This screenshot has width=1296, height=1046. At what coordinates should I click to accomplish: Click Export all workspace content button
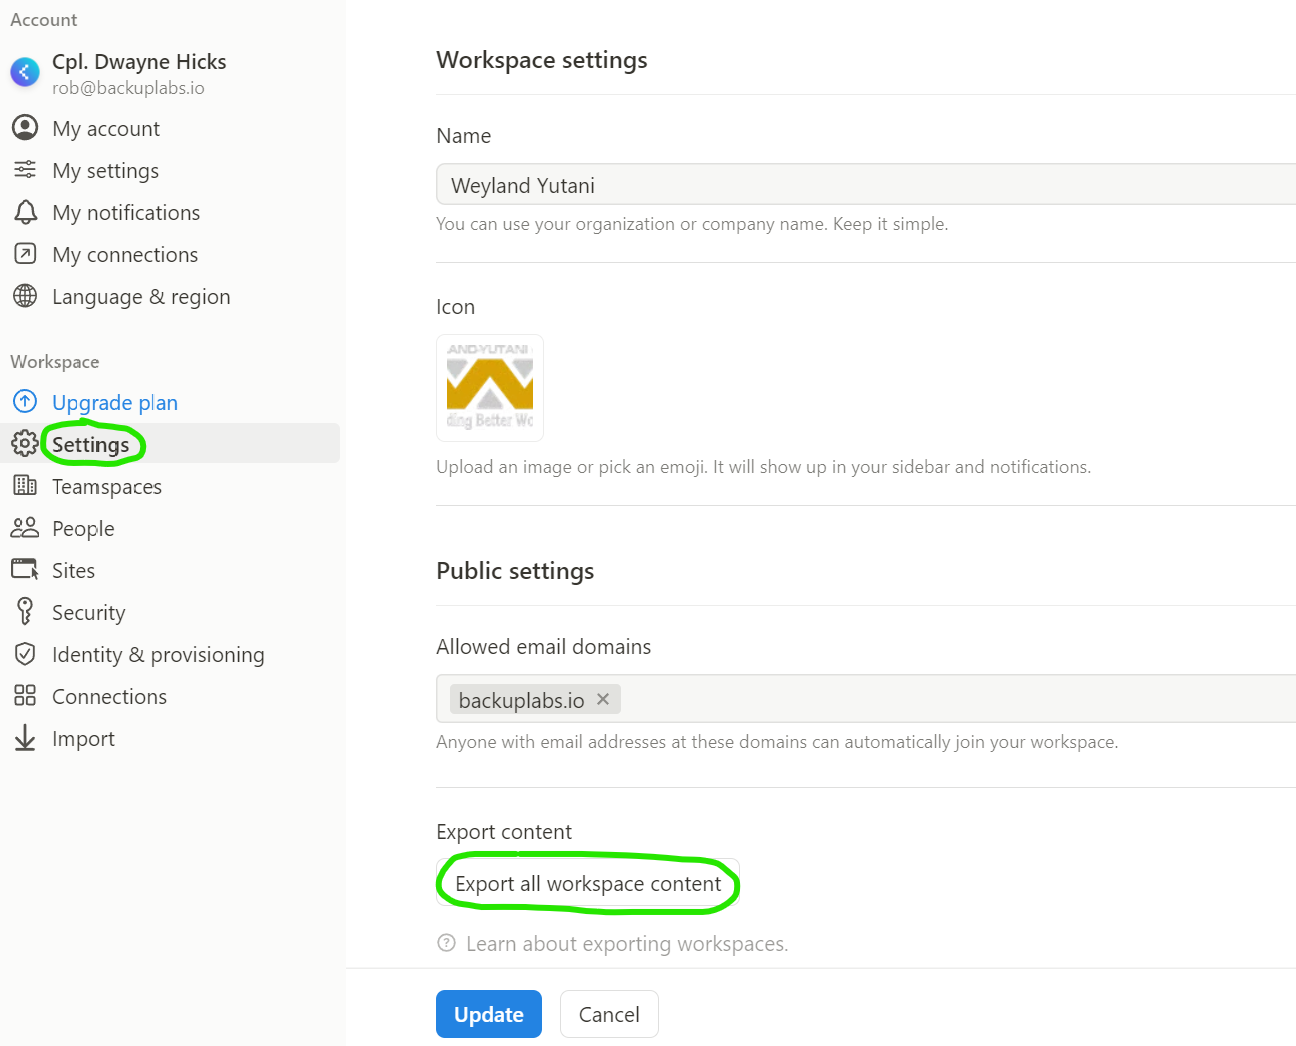pyautogui.click(x=588, y=884)
